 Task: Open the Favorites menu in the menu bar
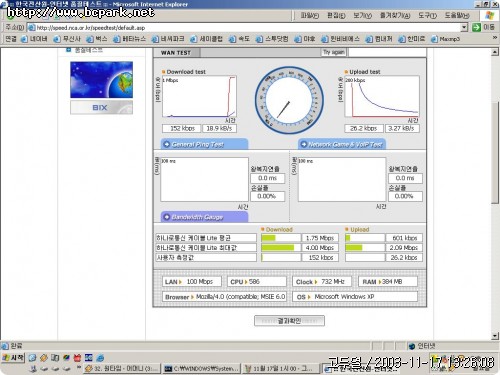click(395, 15)
